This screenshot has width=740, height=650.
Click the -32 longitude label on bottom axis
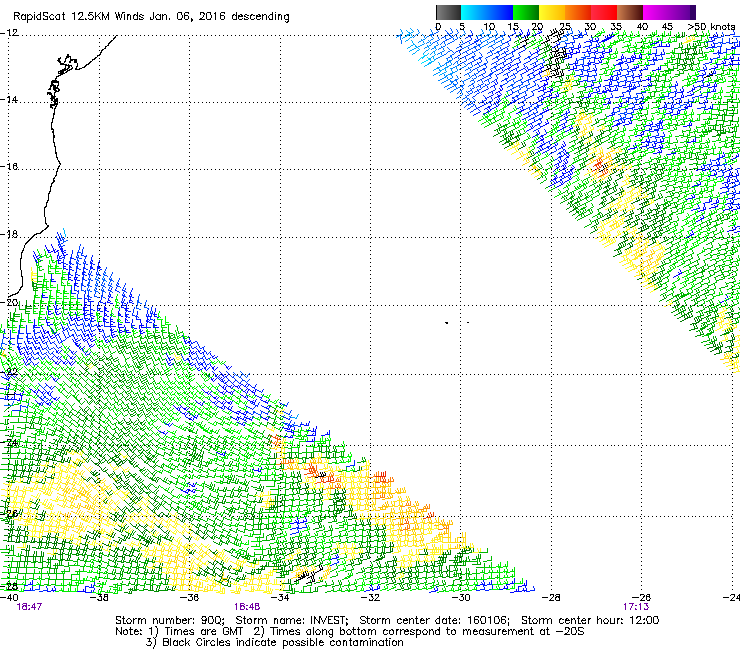[370, 598]
